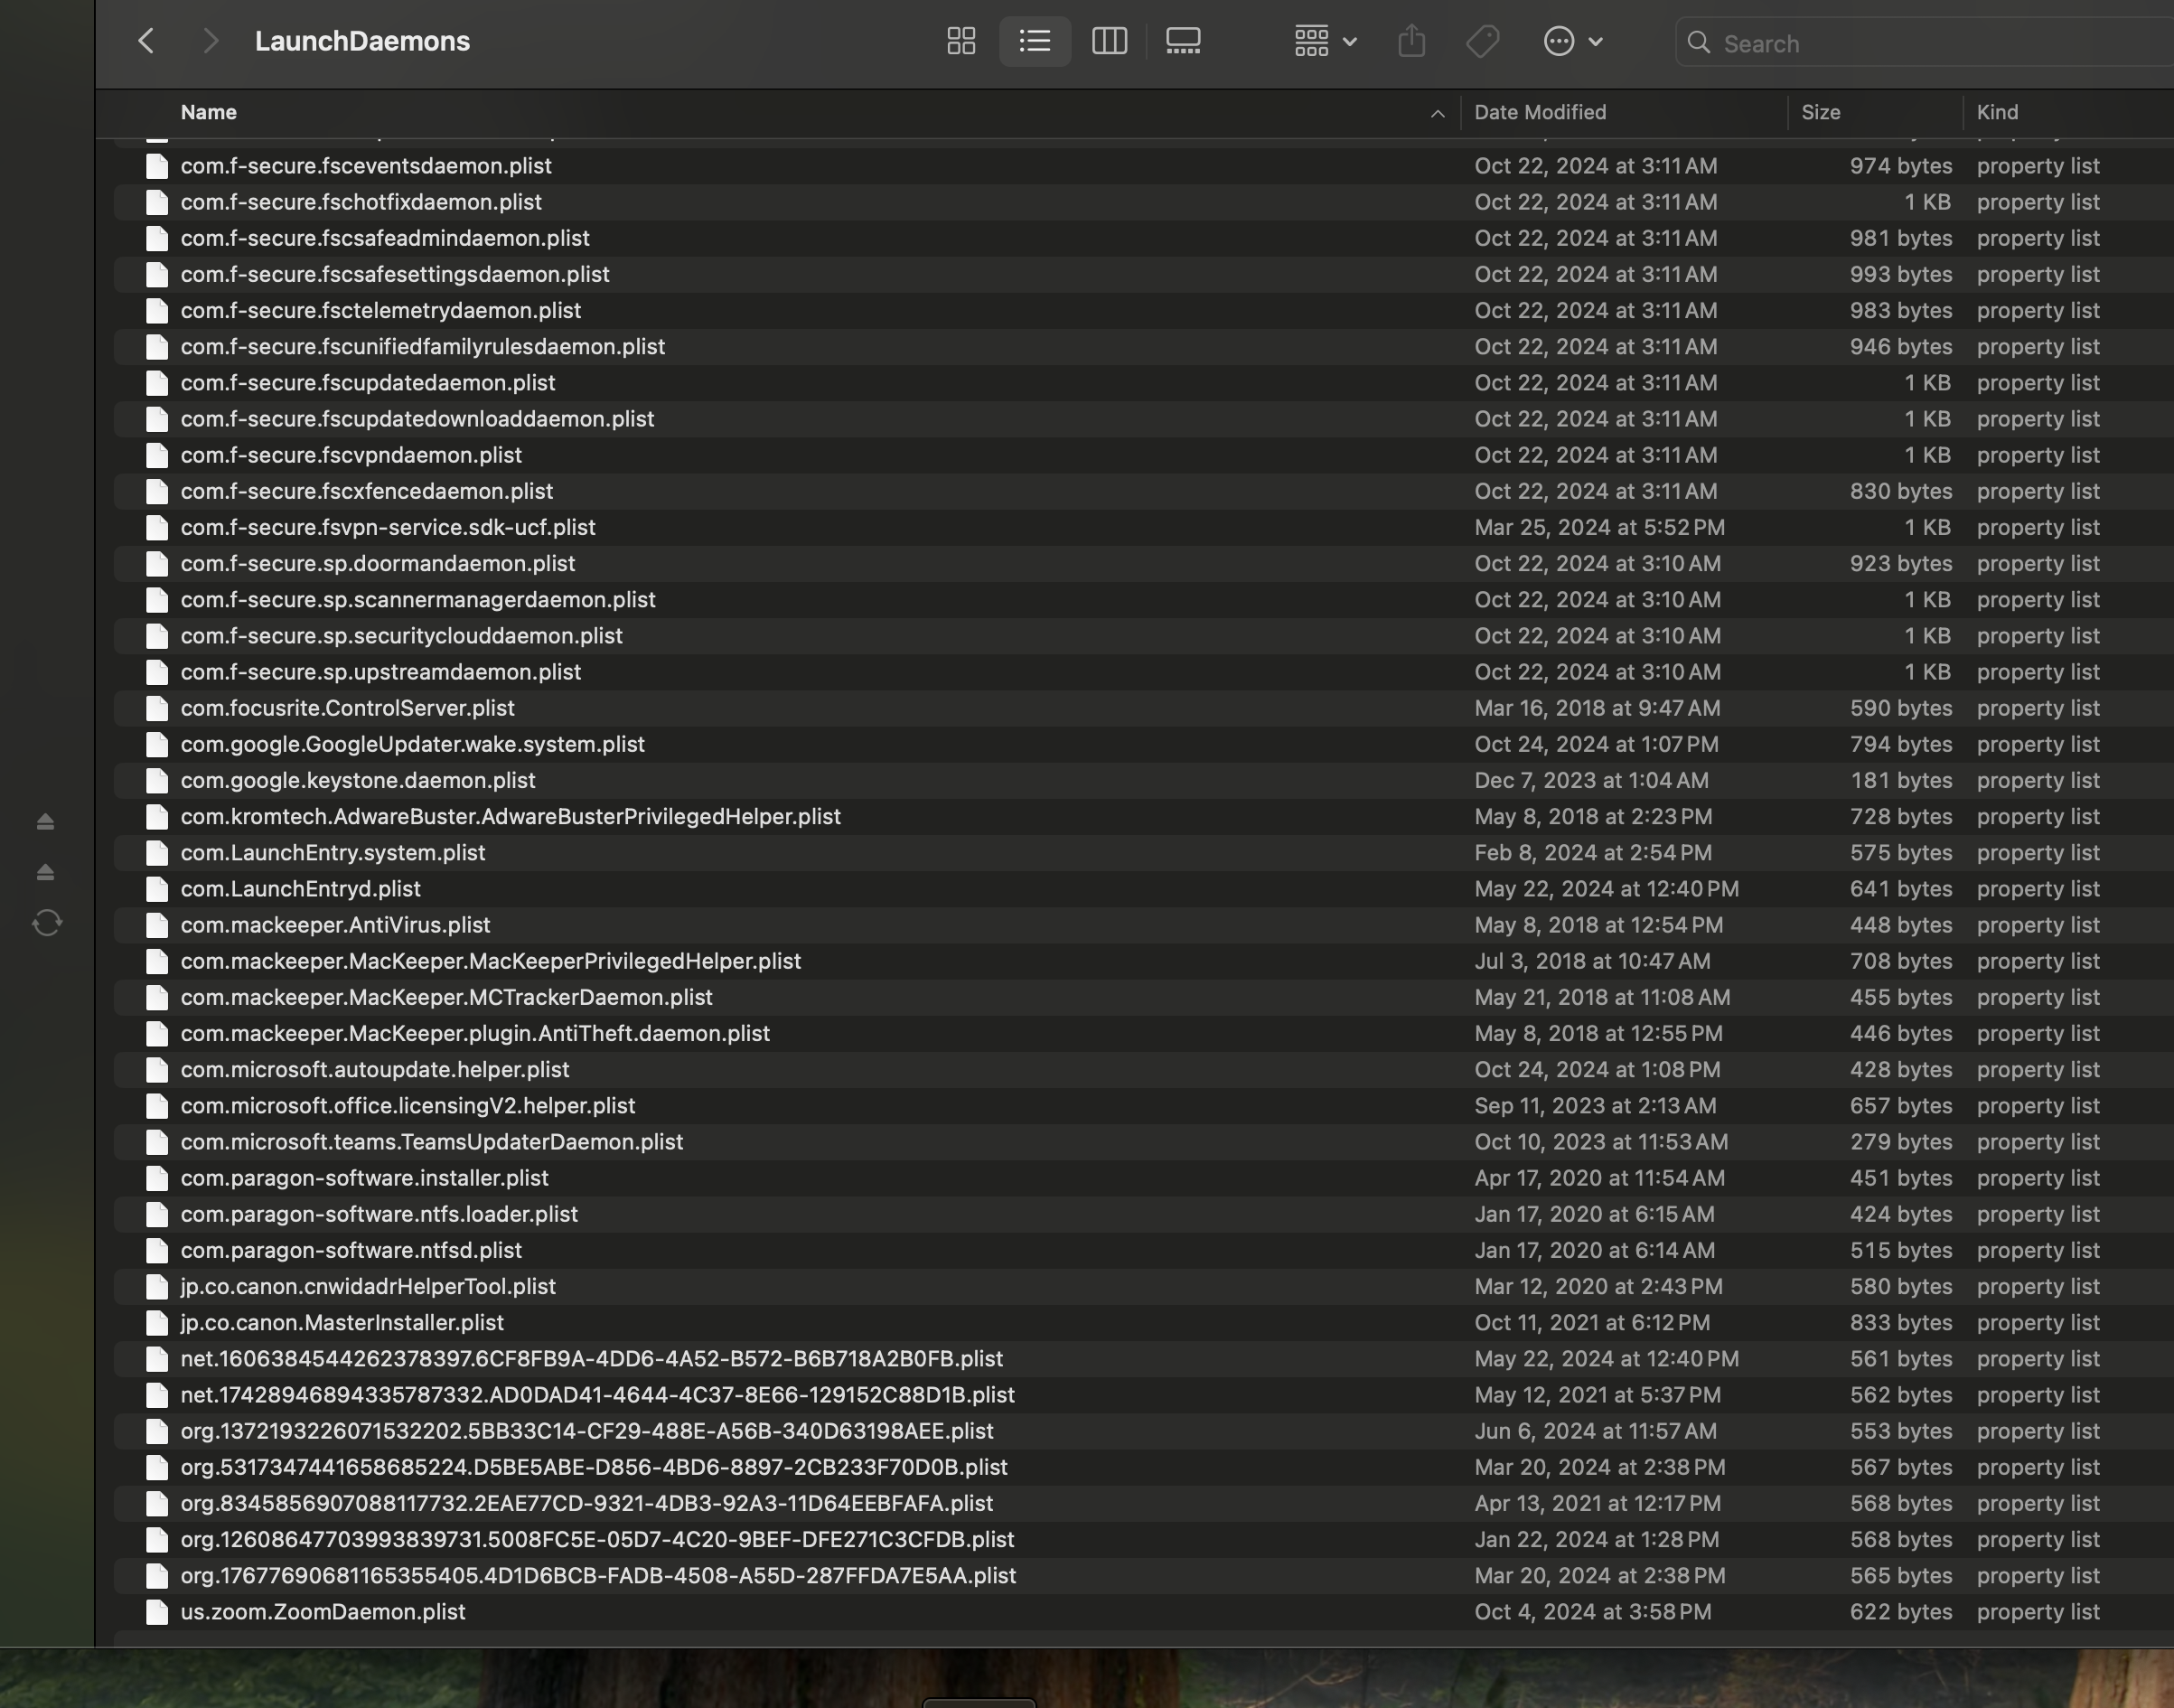Sort files by Kind column header
This screenshot has width=2174, height=1708.
click(1997, 112)
